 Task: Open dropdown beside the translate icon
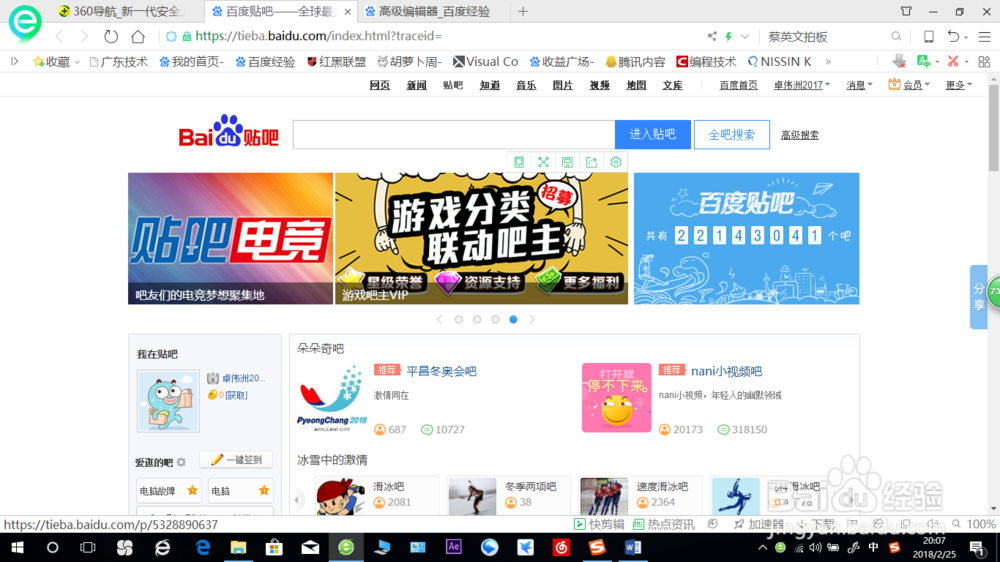(x=937, y=63)
